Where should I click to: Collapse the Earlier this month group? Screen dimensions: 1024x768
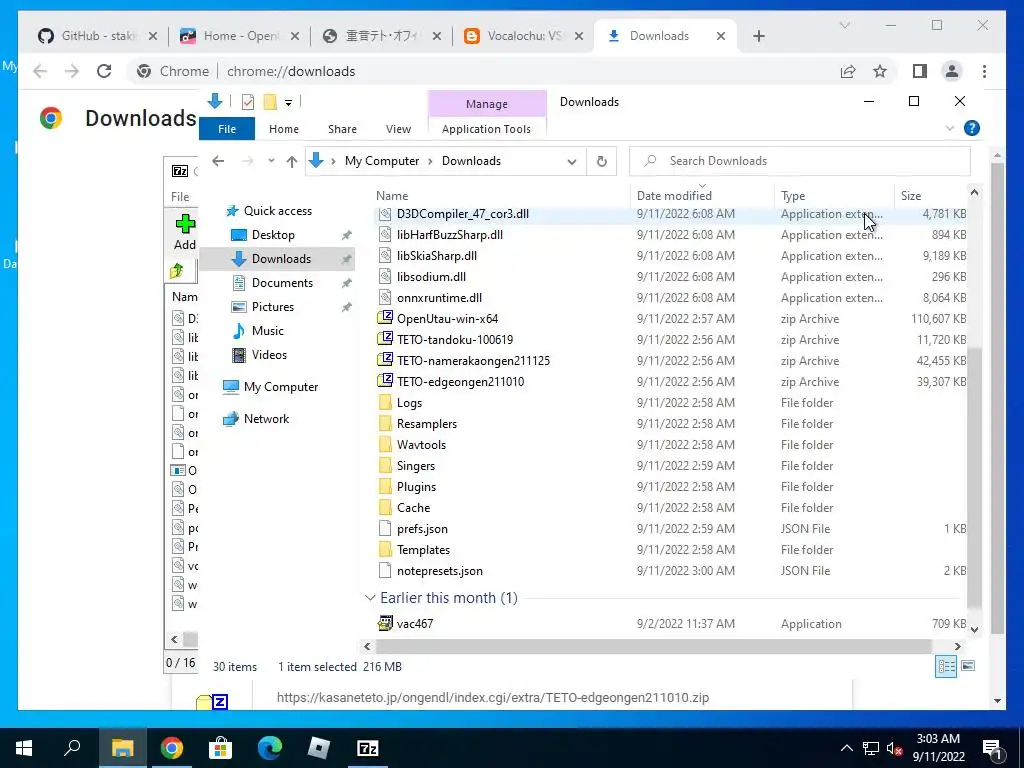coord(370,598)
